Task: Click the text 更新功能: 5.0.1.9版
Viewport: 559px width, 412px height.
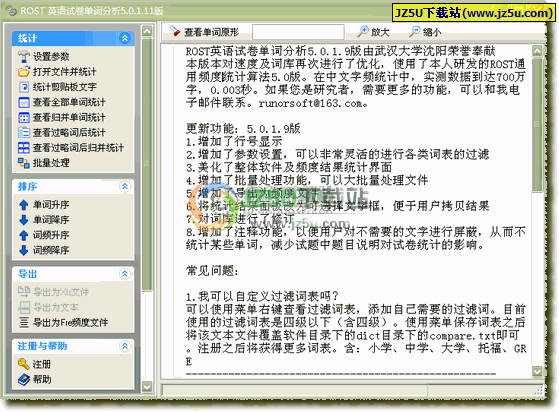Action: (x=243, y=128)
